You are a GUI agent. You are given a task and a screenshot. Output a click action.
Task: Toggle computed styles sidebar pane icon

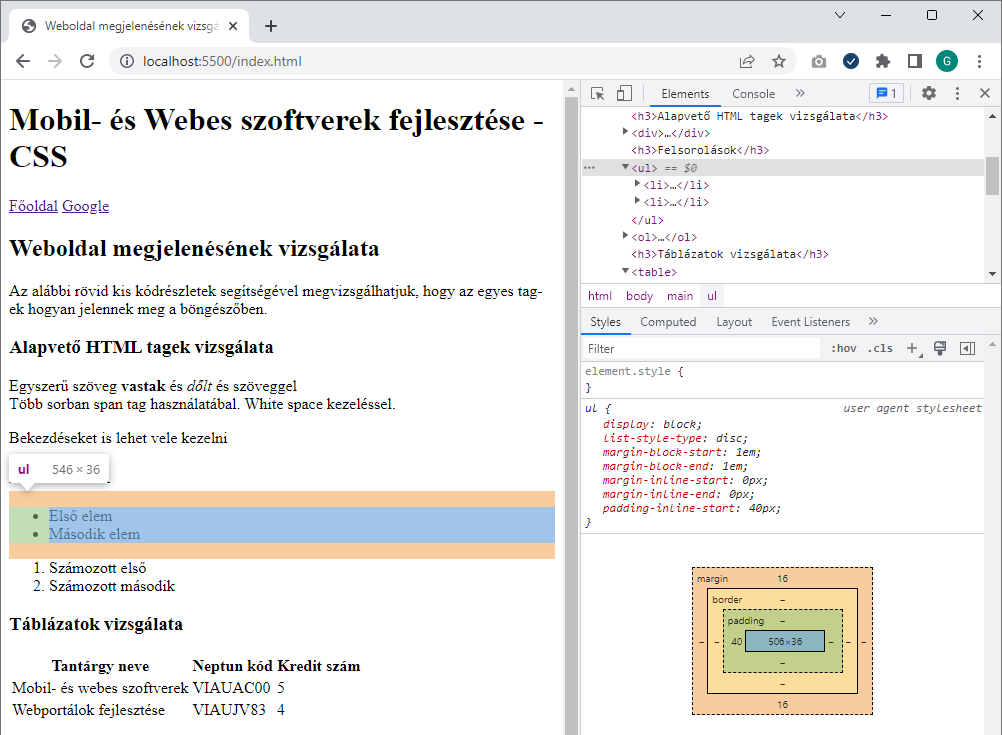click(967, 348)
